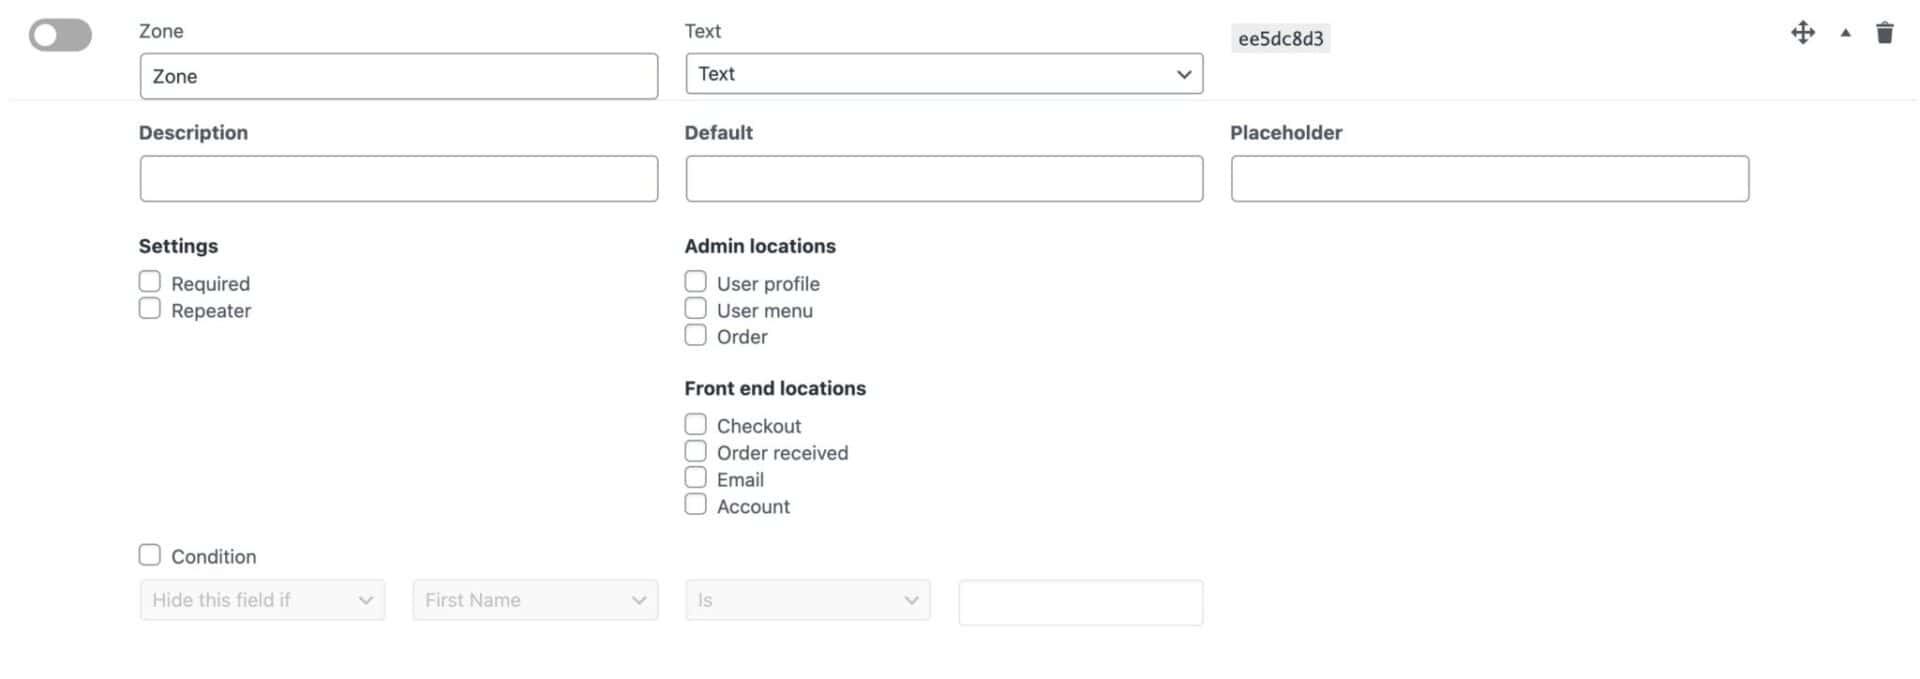Open the Text field type dropdown
The height and width of the screenshot is (679, 1920).
tap(943, 74)
